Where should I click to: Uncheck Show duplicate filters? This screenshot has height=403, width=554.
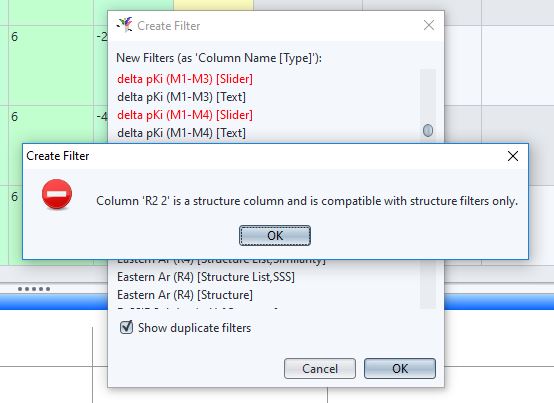click(x=126, y=327)
